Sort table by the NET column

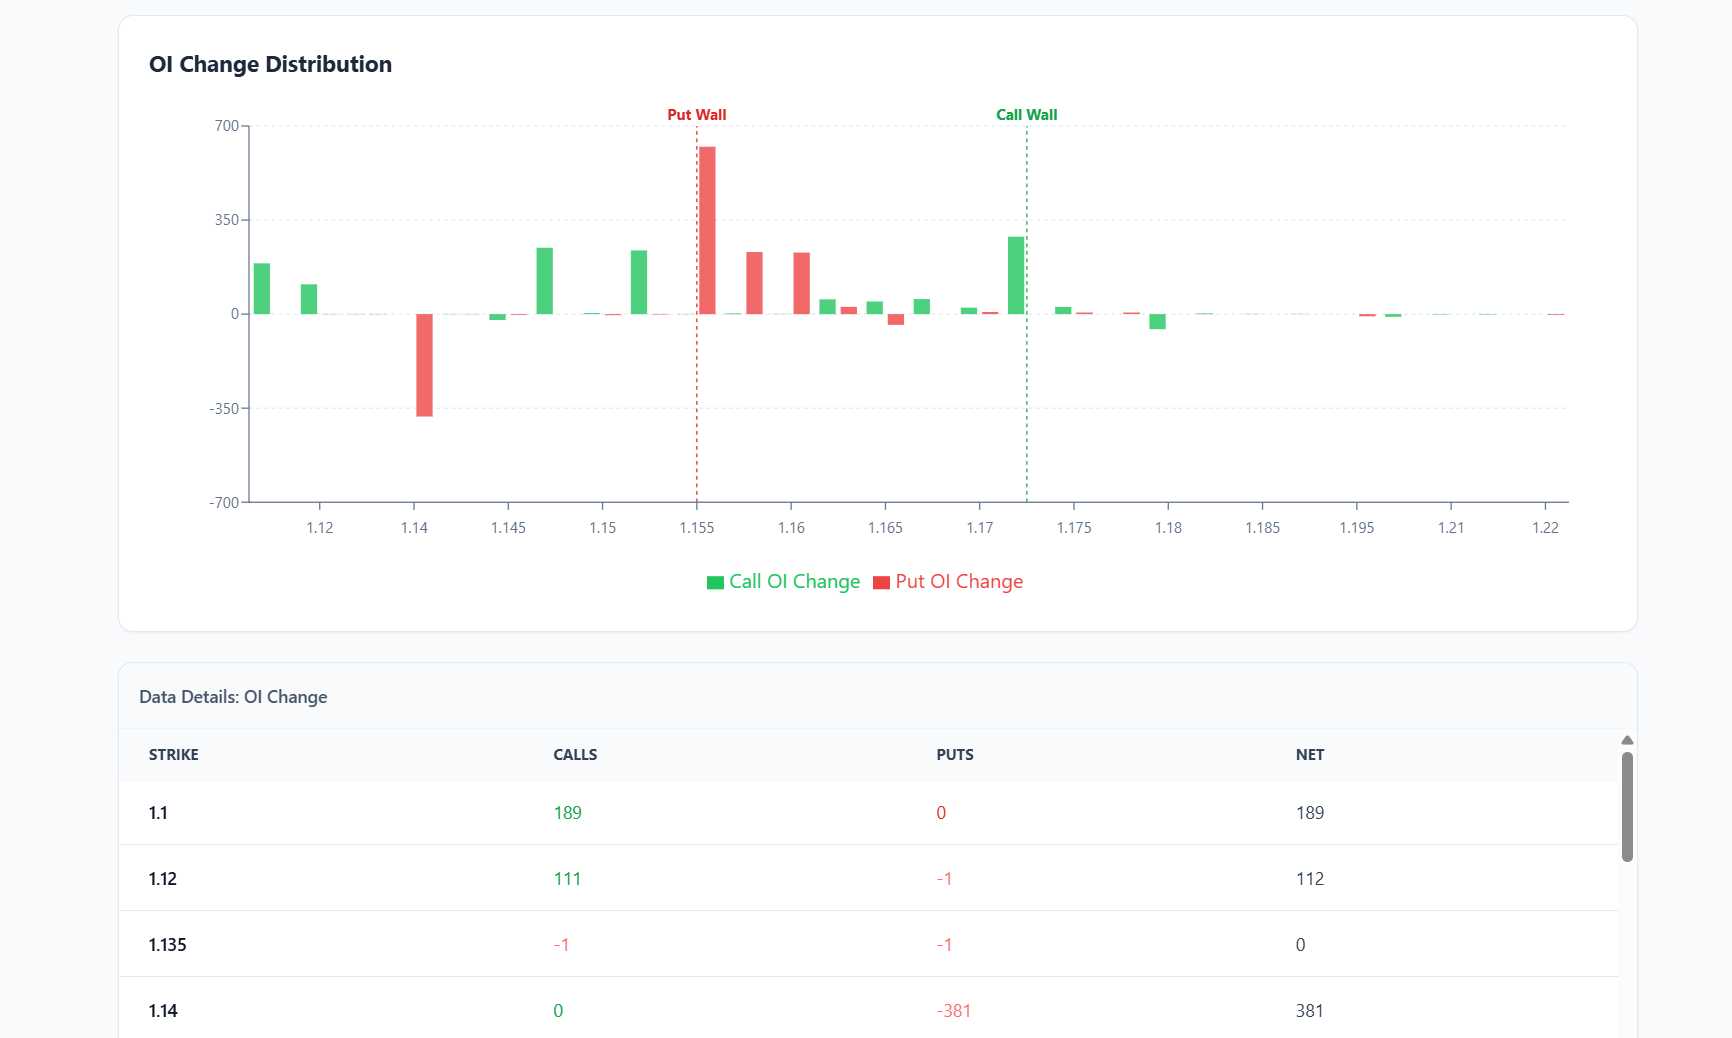pyautogui.click(x=1310, y=755)
